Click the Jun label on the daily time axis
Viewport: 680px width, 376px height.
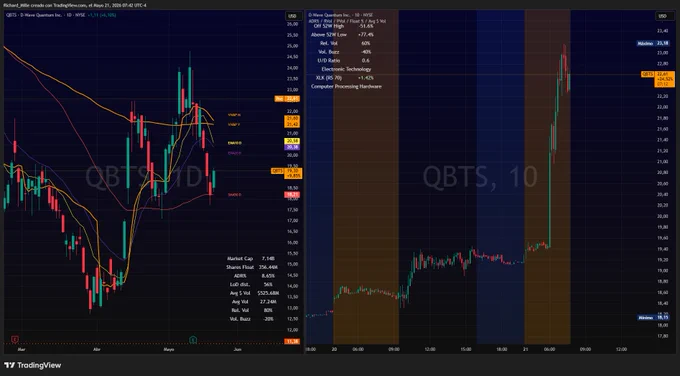(237, 349)
